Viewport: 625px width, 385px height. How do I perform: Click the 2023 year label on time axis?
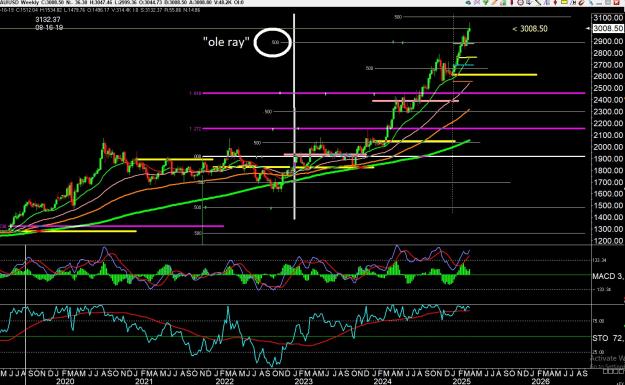point(303,381)
